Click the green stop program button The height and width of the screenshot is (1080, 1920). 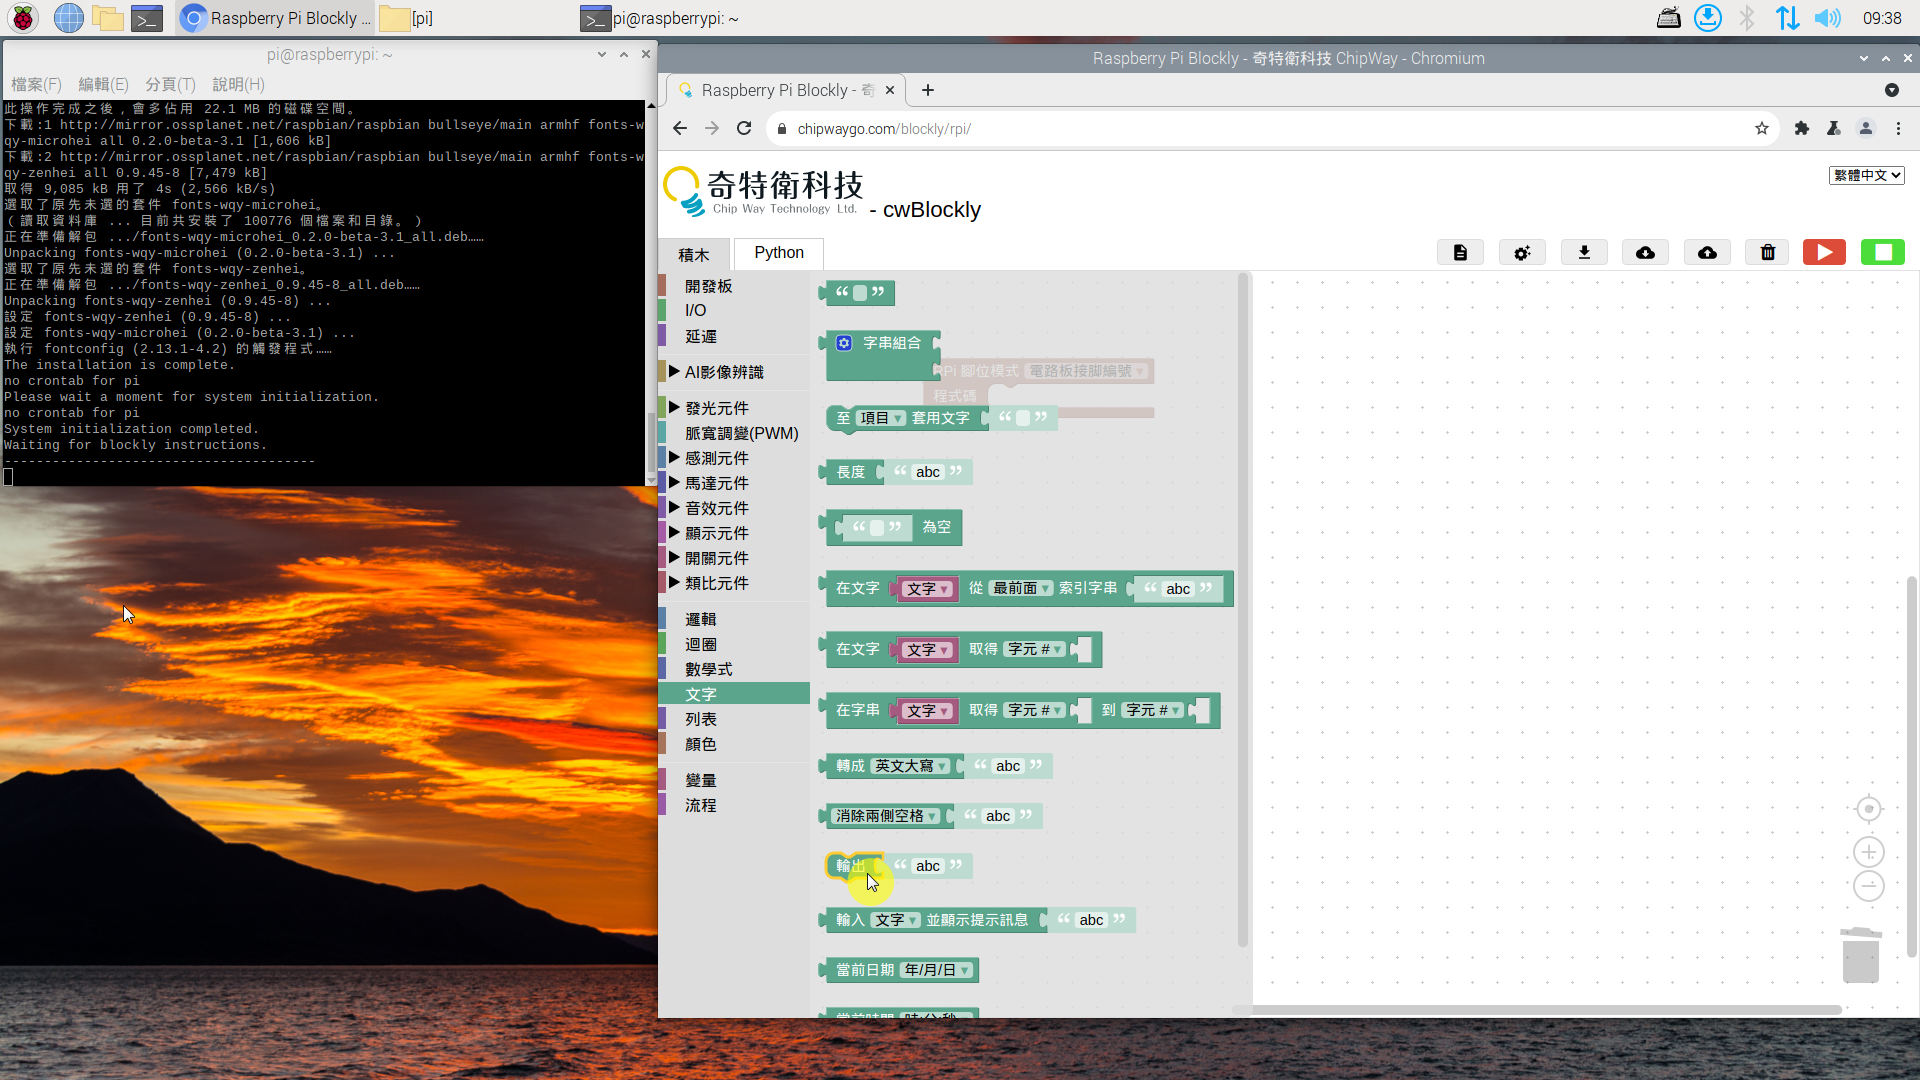(1882, 253)
